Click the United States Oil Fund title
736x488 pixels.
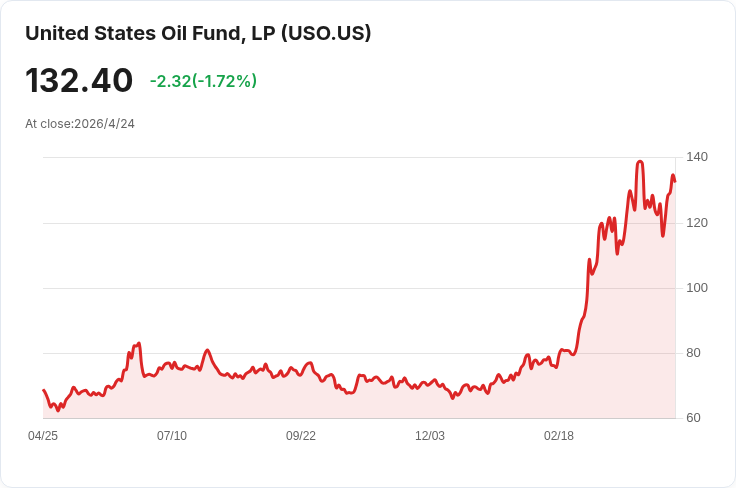pos(198,34)
